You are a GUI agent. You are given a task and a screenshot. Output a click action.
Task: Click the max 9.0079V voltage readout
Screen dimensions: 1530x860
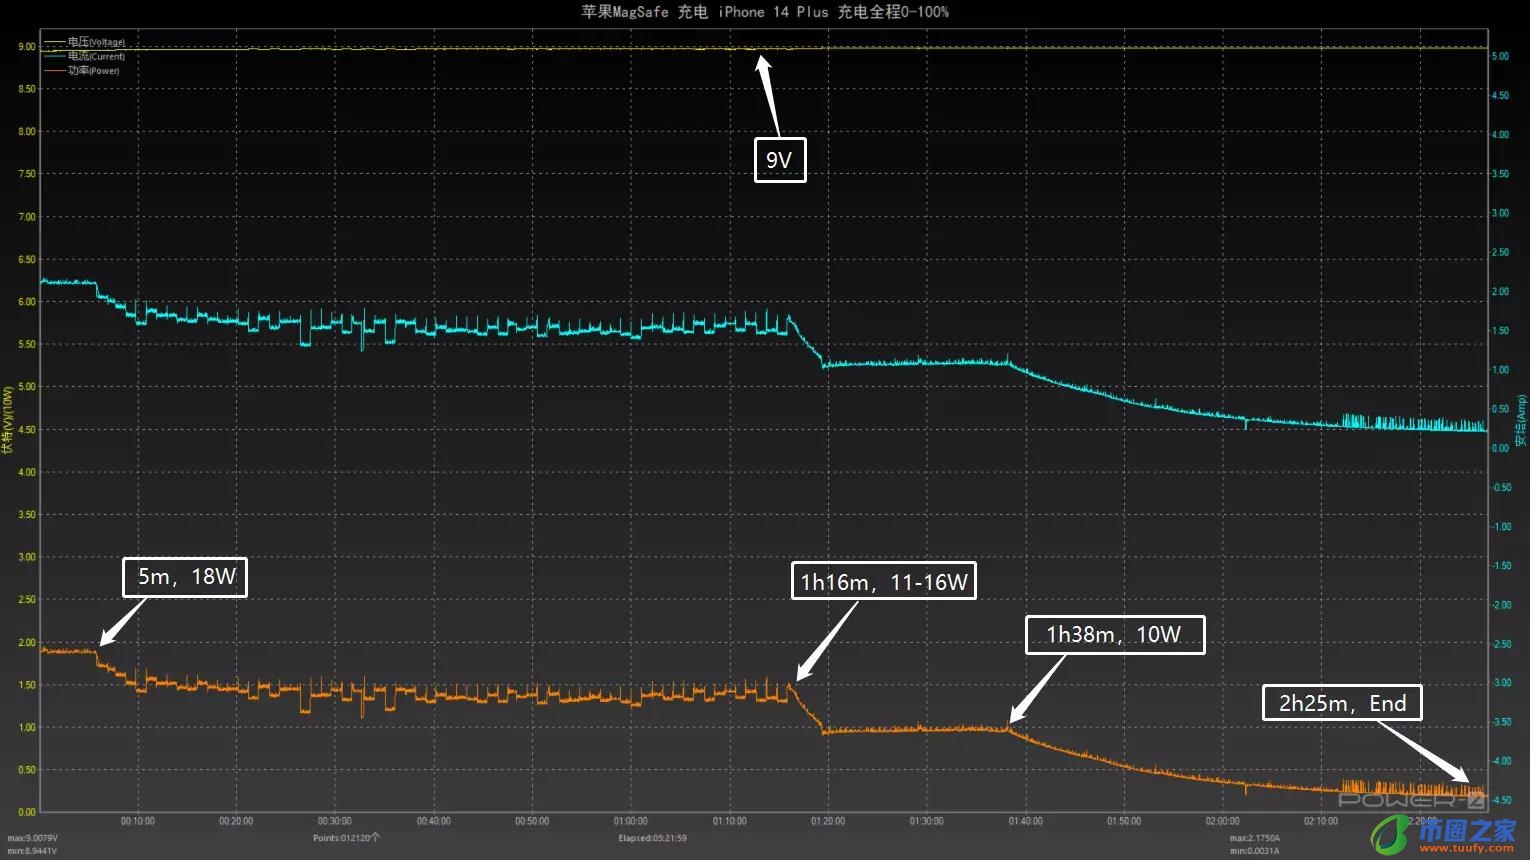coord(33,838)
